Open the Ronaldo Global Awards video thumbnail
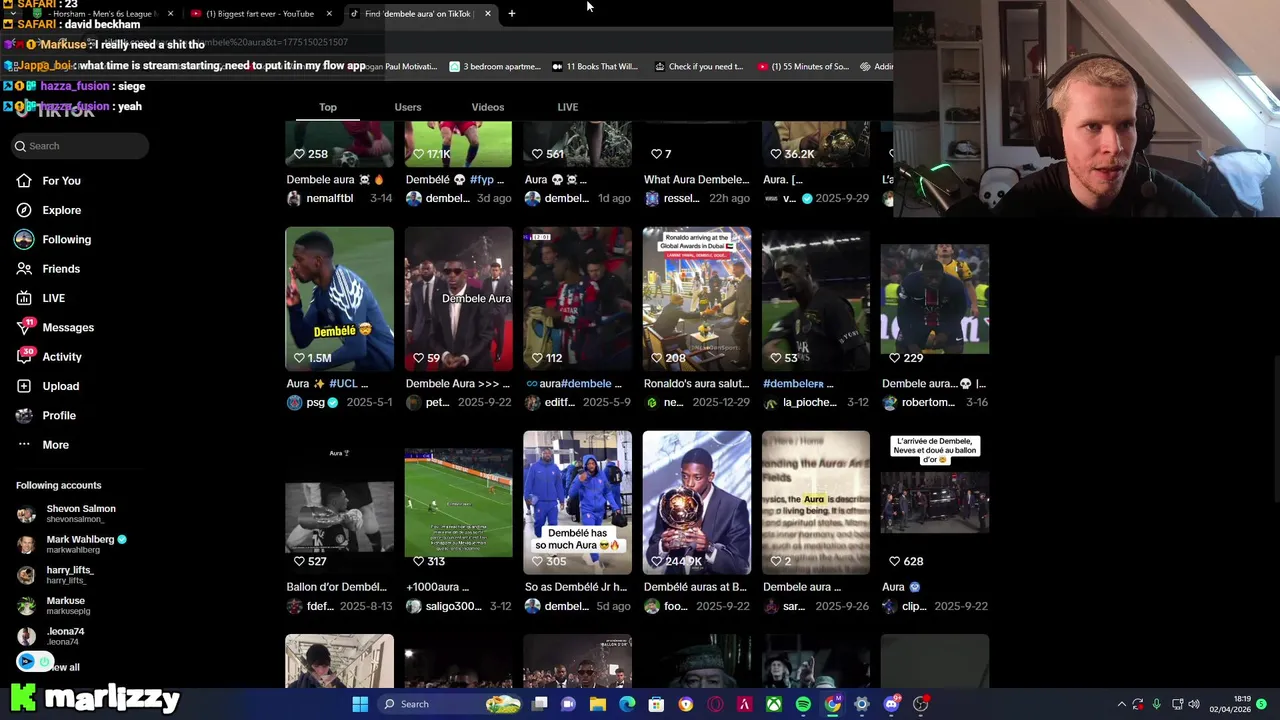The width and height of the screenshot is (1280, 720). [x=696, y=299]
